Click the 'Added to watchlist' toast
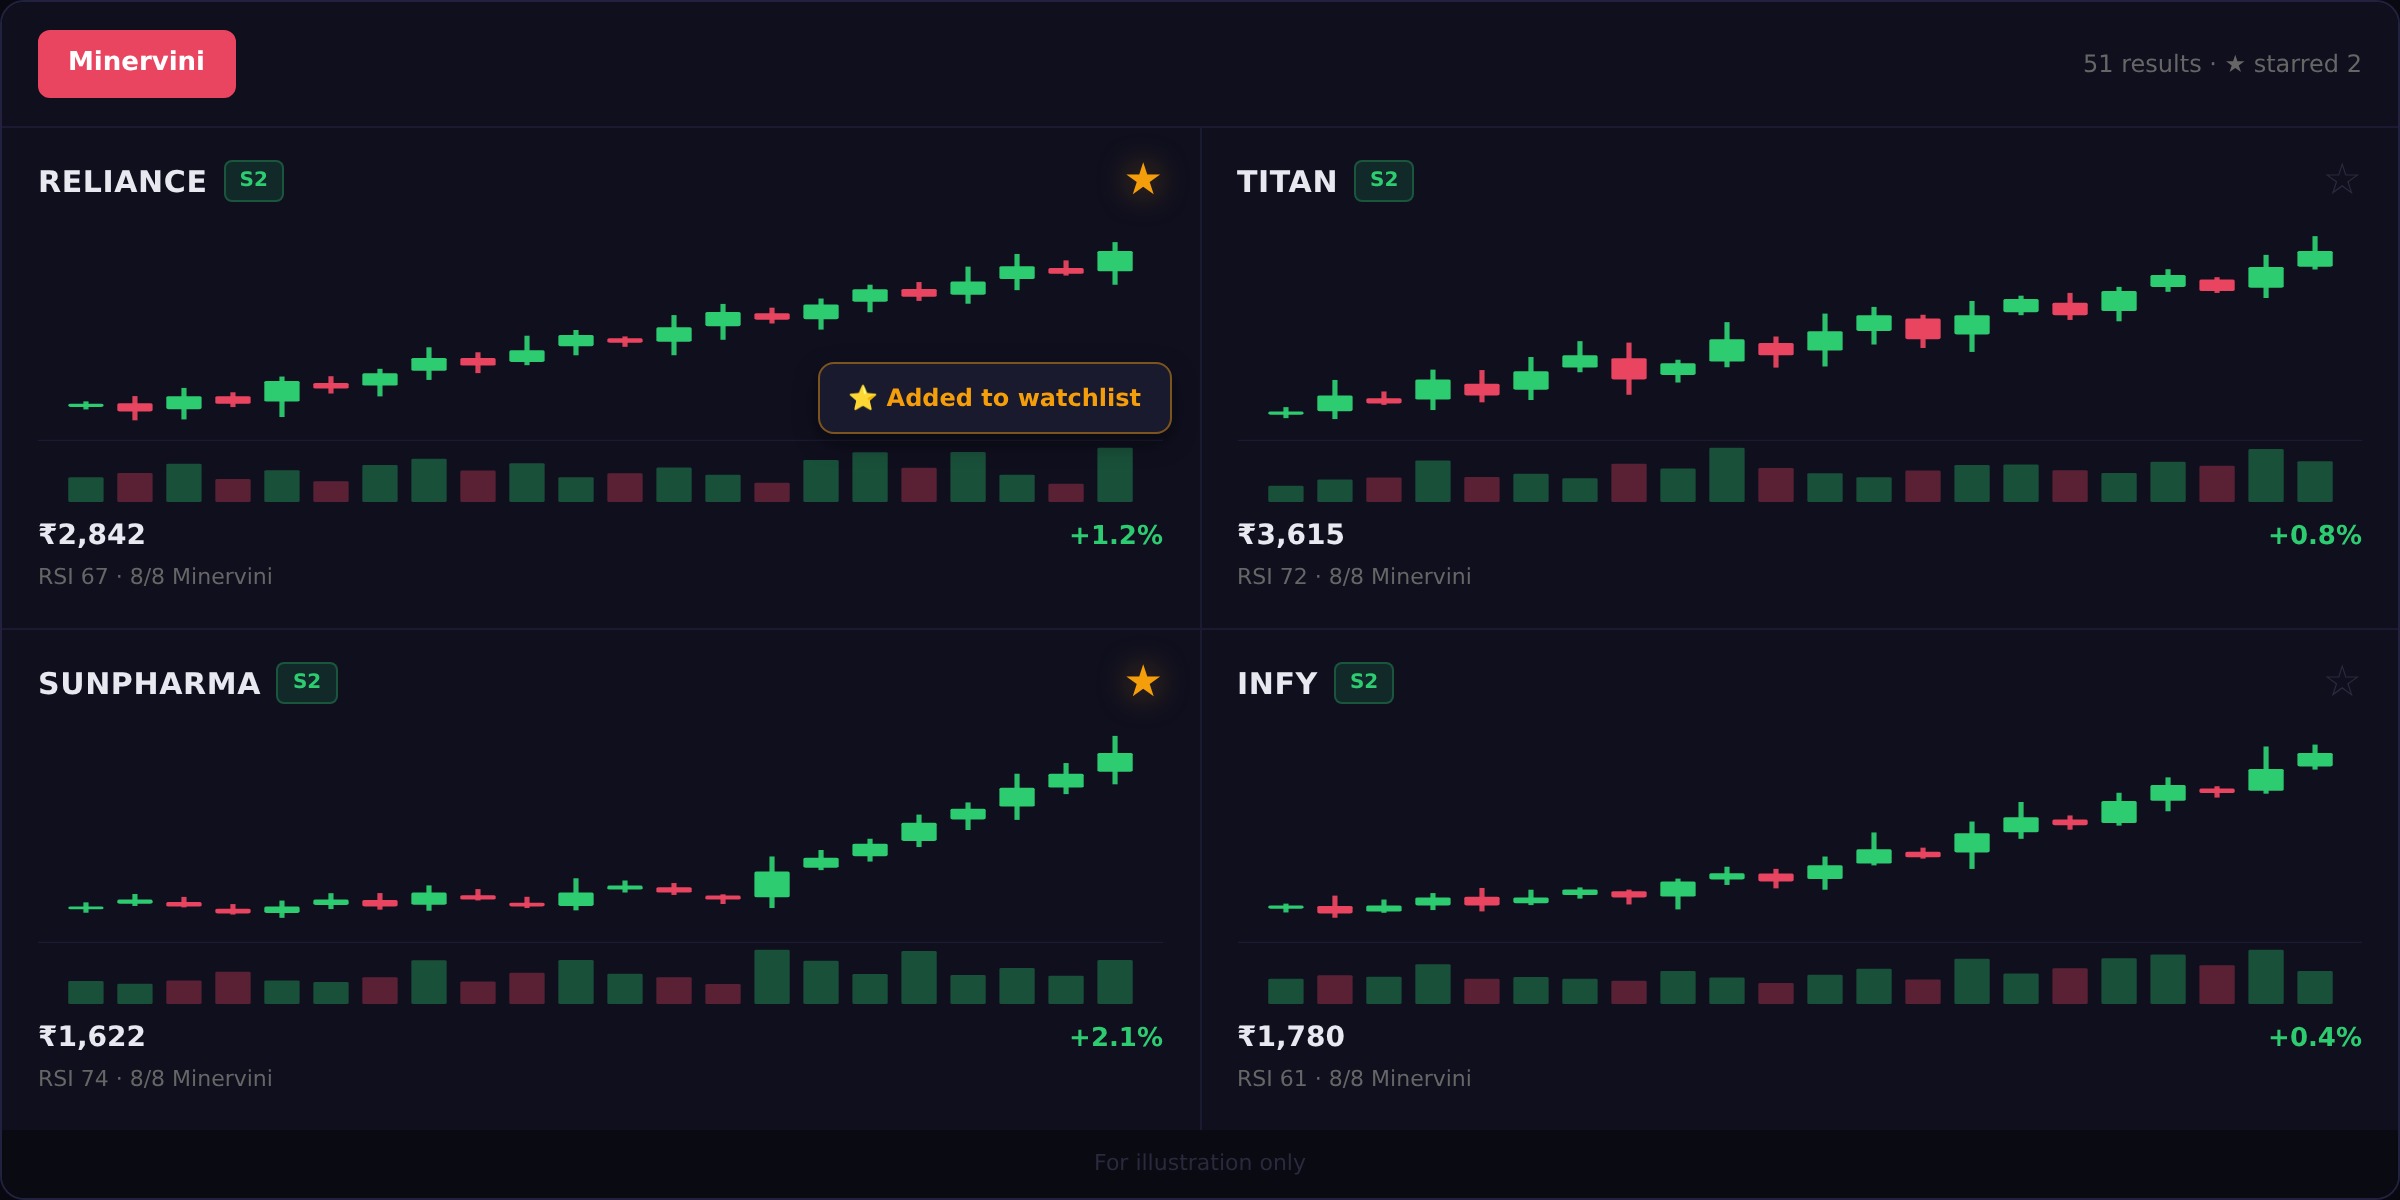Viewport: 2400px width, 1200px height. [x=995, y=398]
